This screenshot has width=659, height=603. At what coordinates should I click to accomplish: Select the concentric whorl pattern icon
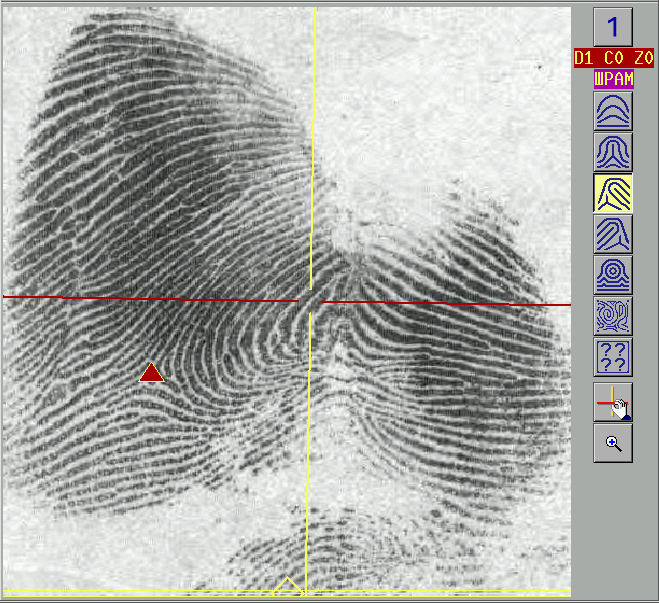click(x=613, y=275)
